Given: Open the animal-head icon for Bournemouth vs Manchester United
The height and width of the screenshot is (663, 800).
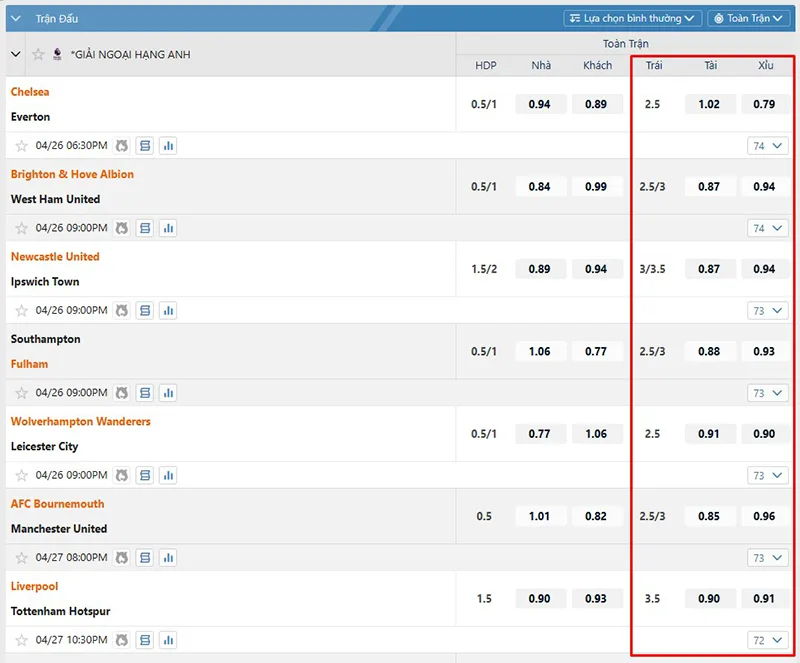Looking at the screenshot, I should pyautogui.click(x=121, y=558).
